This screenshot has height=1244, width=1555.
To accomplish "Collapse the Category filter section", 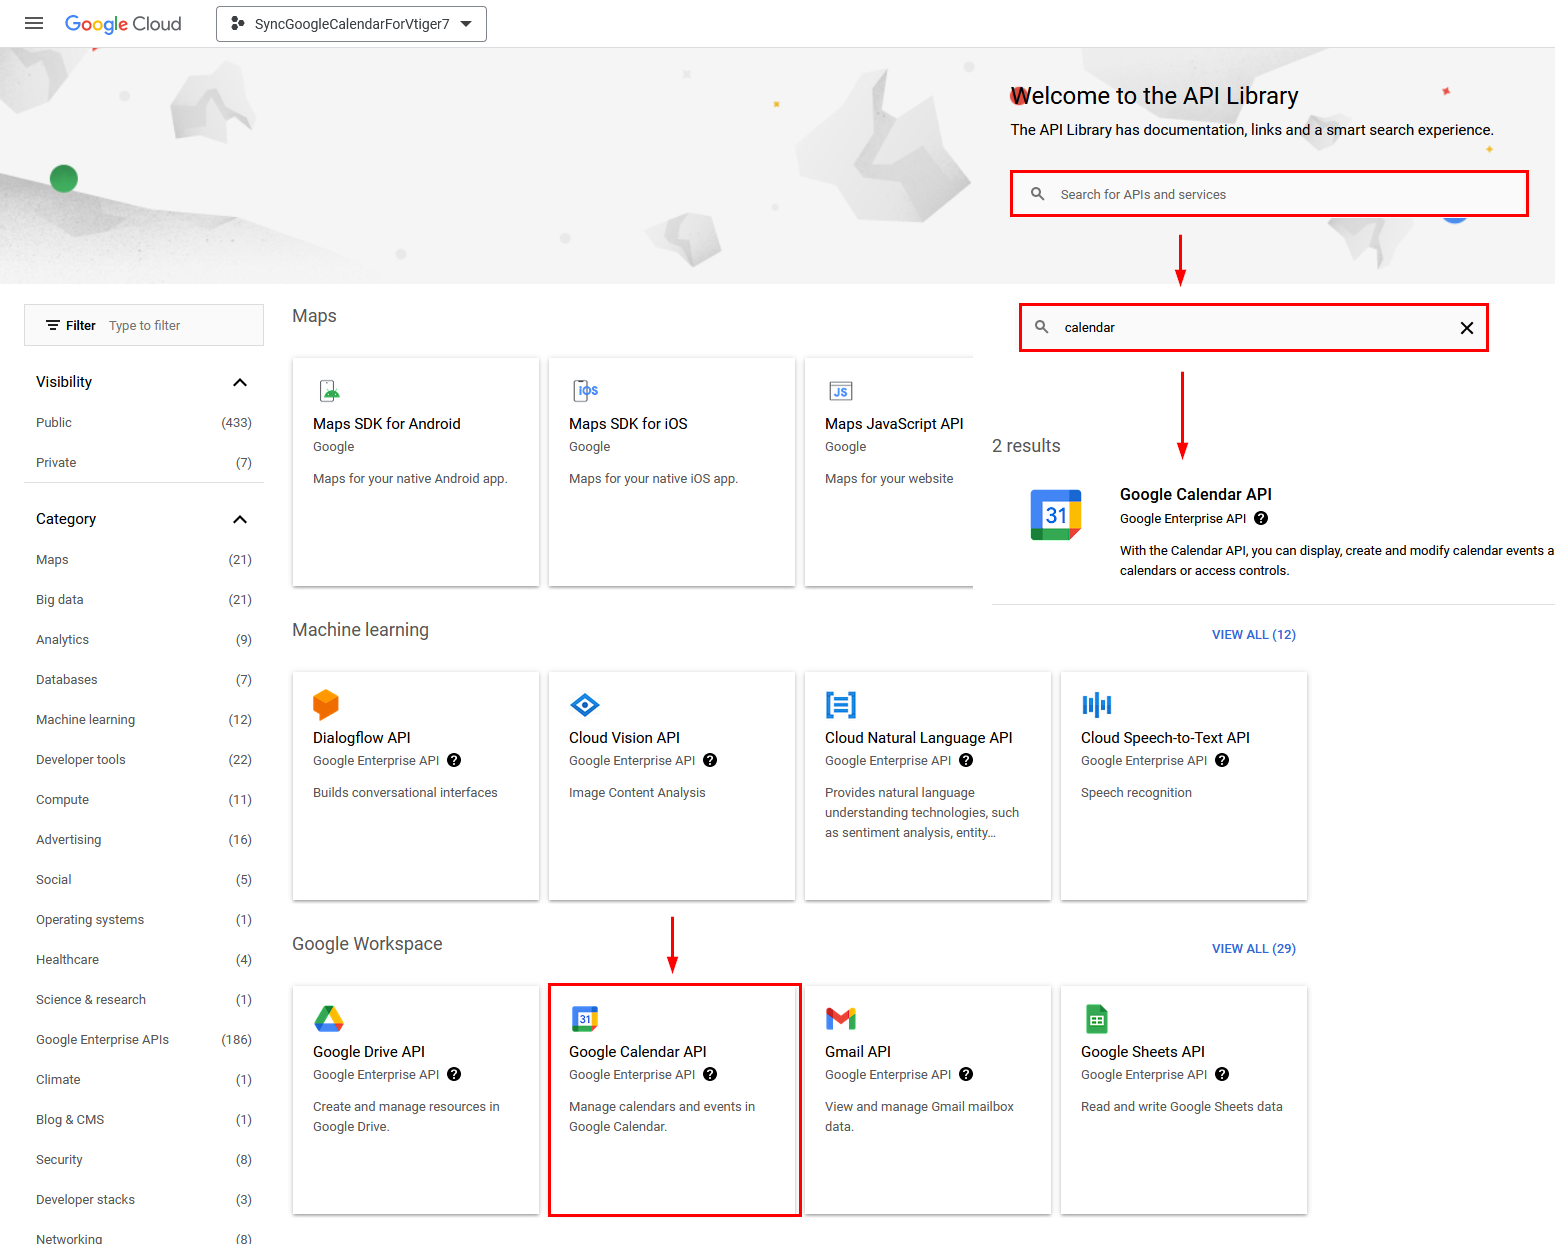I will (x=240, y=519).
